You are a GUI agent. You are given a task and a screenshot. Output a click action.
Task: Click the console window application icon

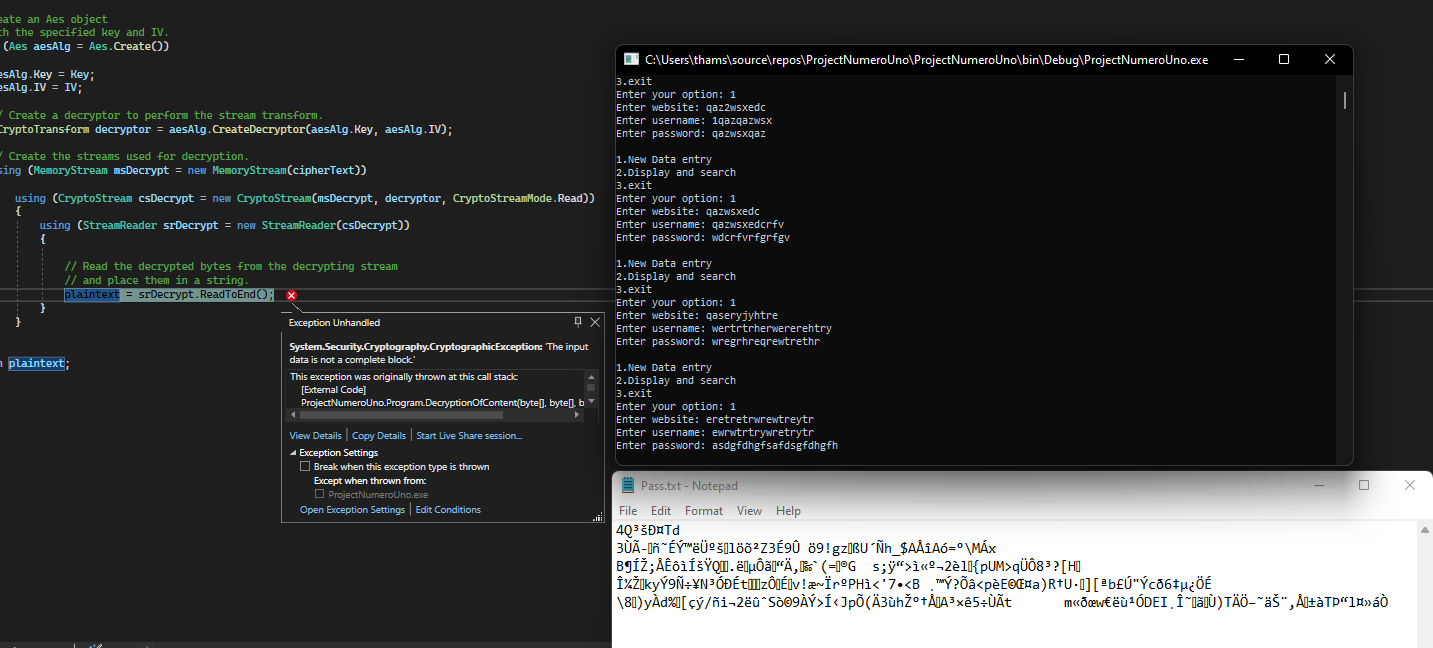coord(631,60)
